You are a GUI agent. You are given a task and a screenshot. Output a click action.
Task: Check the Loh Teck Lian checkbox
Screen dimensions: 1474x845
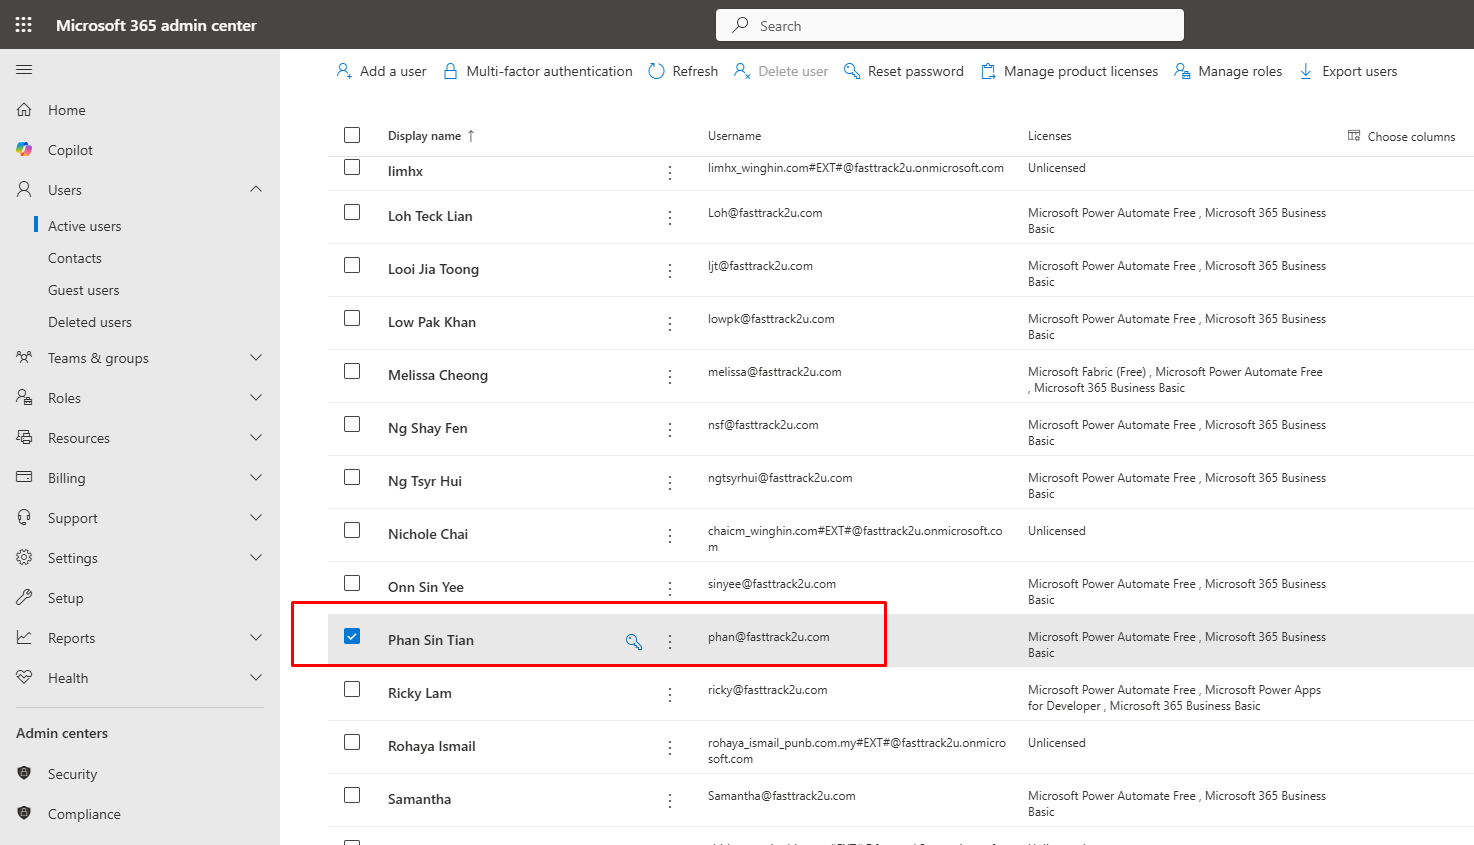(x=352, y=212)
